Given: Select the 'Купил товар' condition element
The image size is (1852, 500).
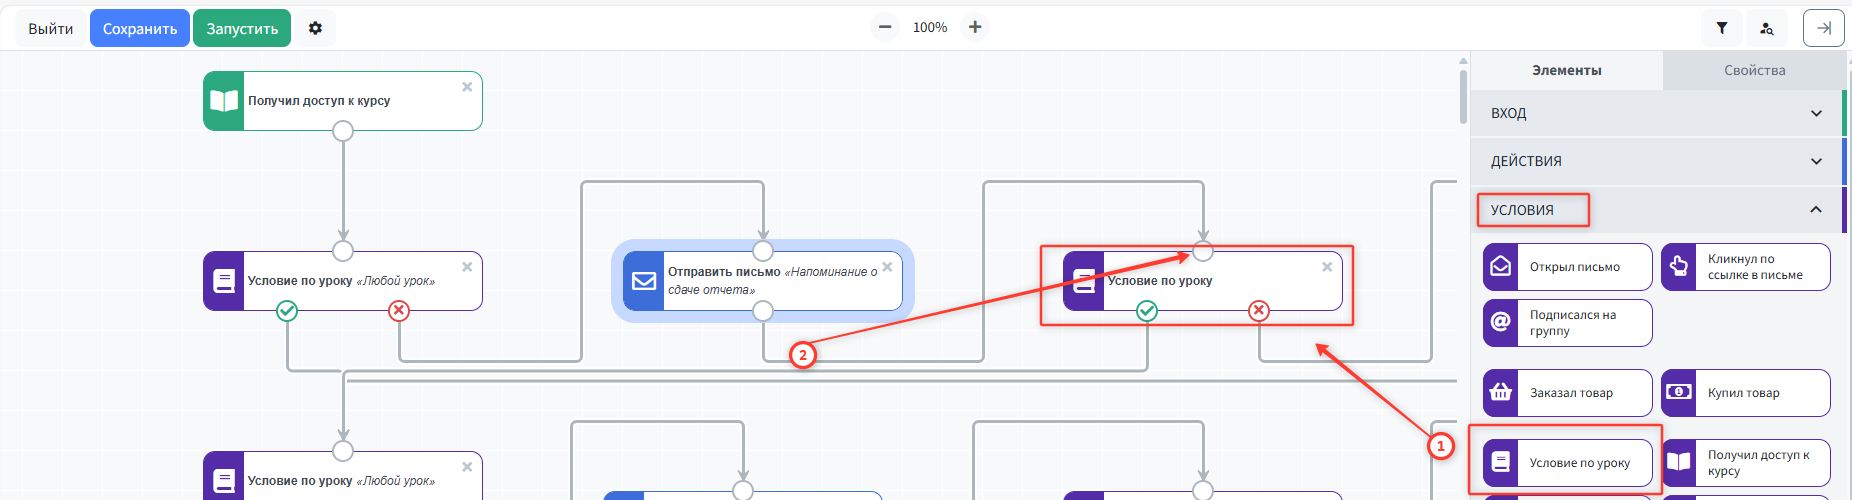Looking at the screenshot, I should [x=1745, y=393].
